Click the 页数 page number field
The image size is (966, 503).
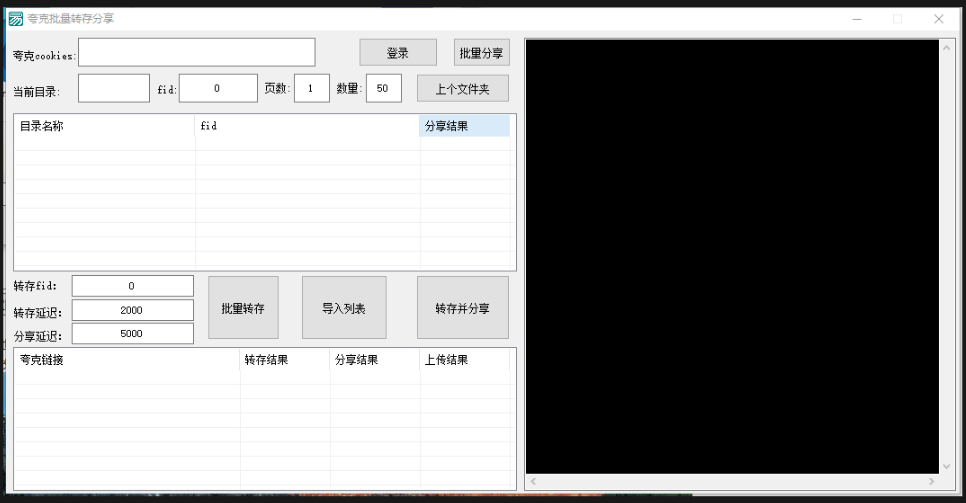311,88
